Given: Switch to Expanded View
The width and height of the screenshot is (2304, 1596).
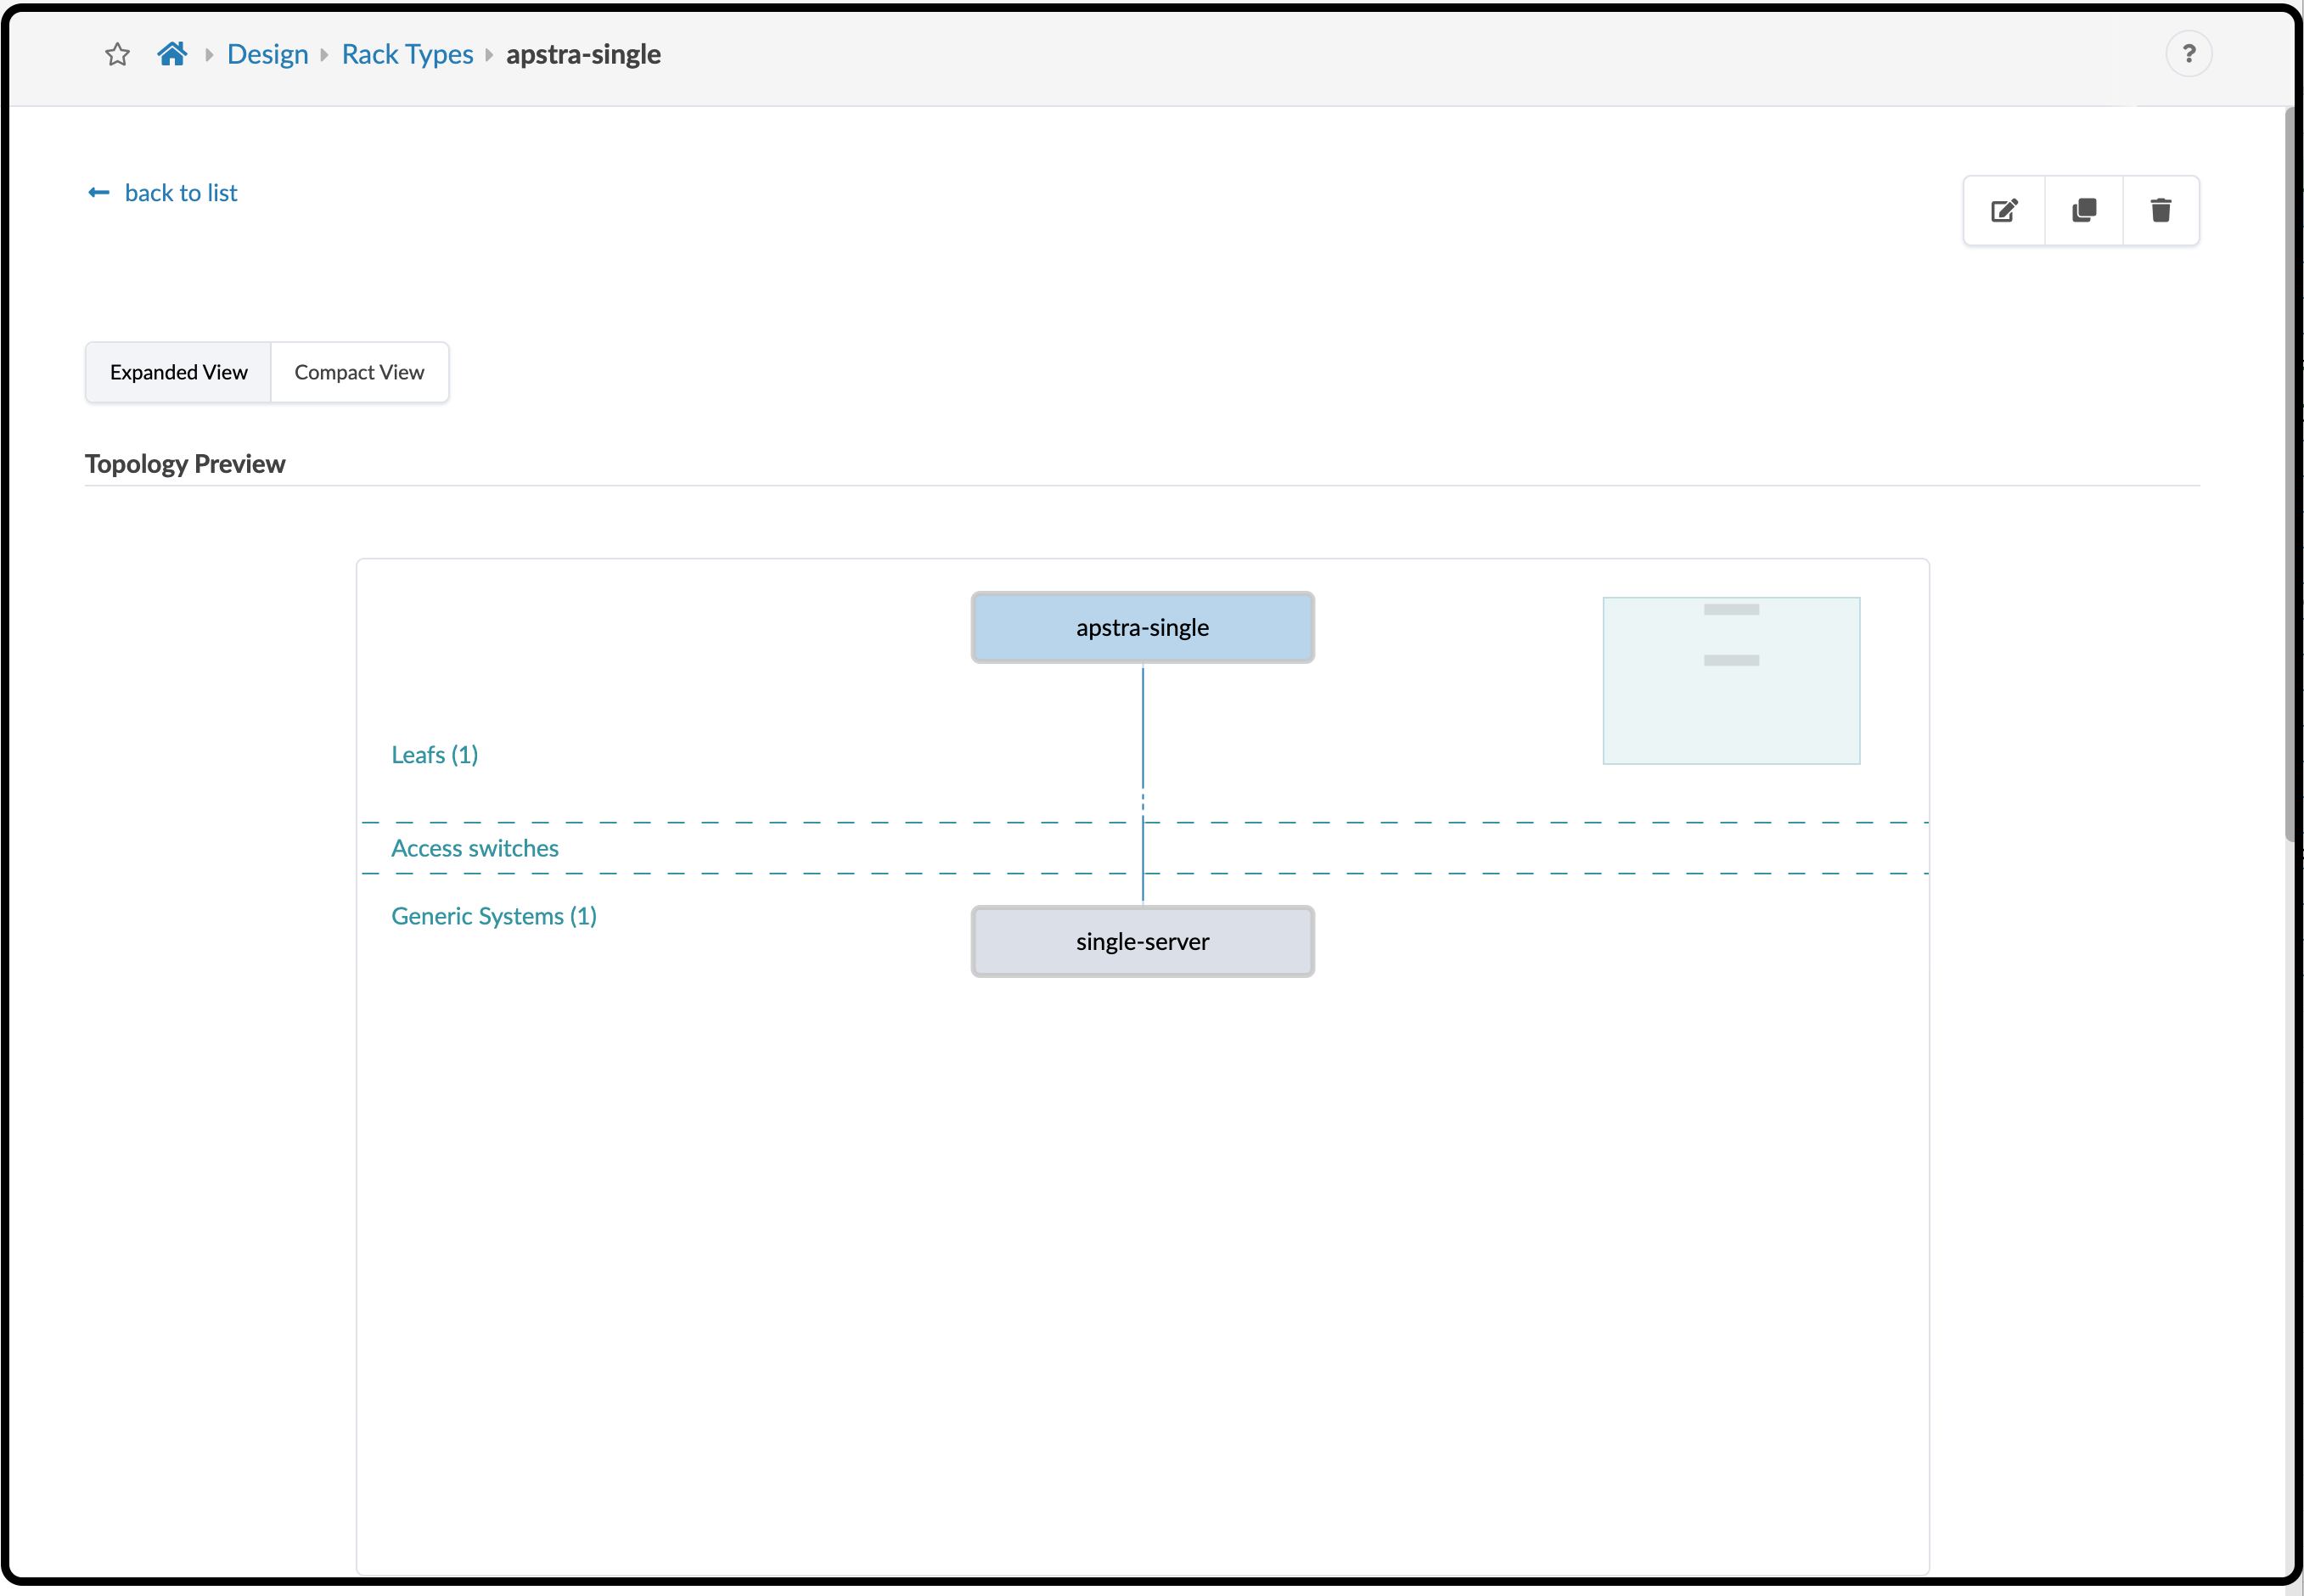Looking at the screenshot, I should click(x=178, y=372).
